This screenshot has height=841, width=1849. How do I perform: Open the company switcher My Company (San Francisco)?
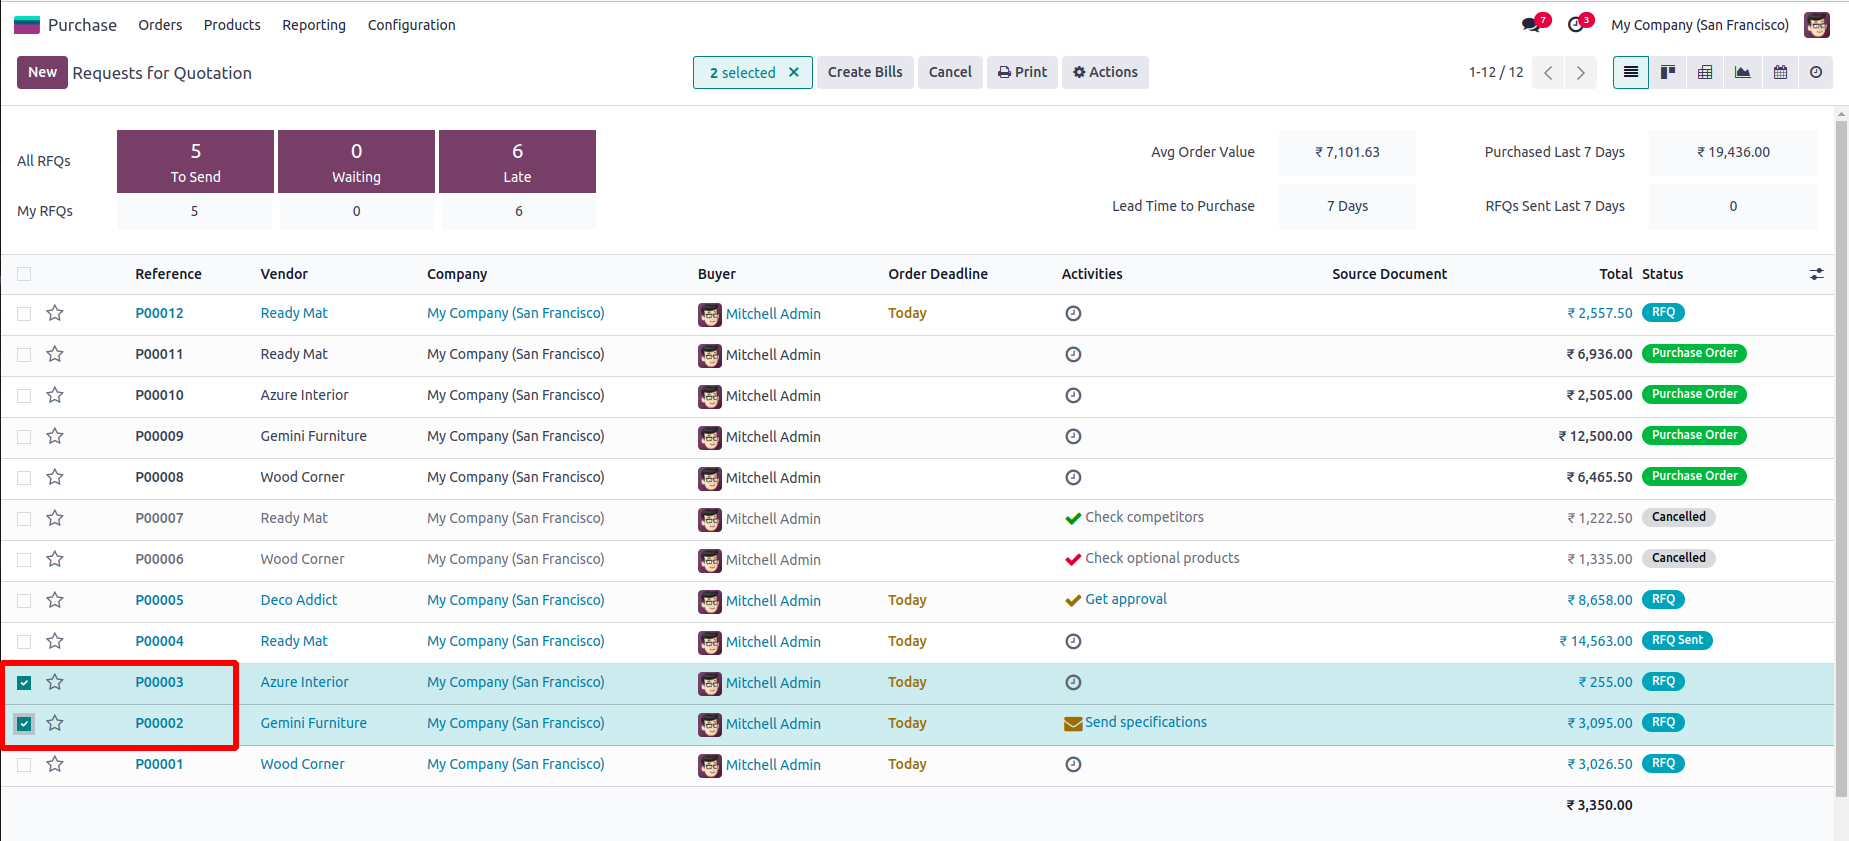pos(1699,25)
